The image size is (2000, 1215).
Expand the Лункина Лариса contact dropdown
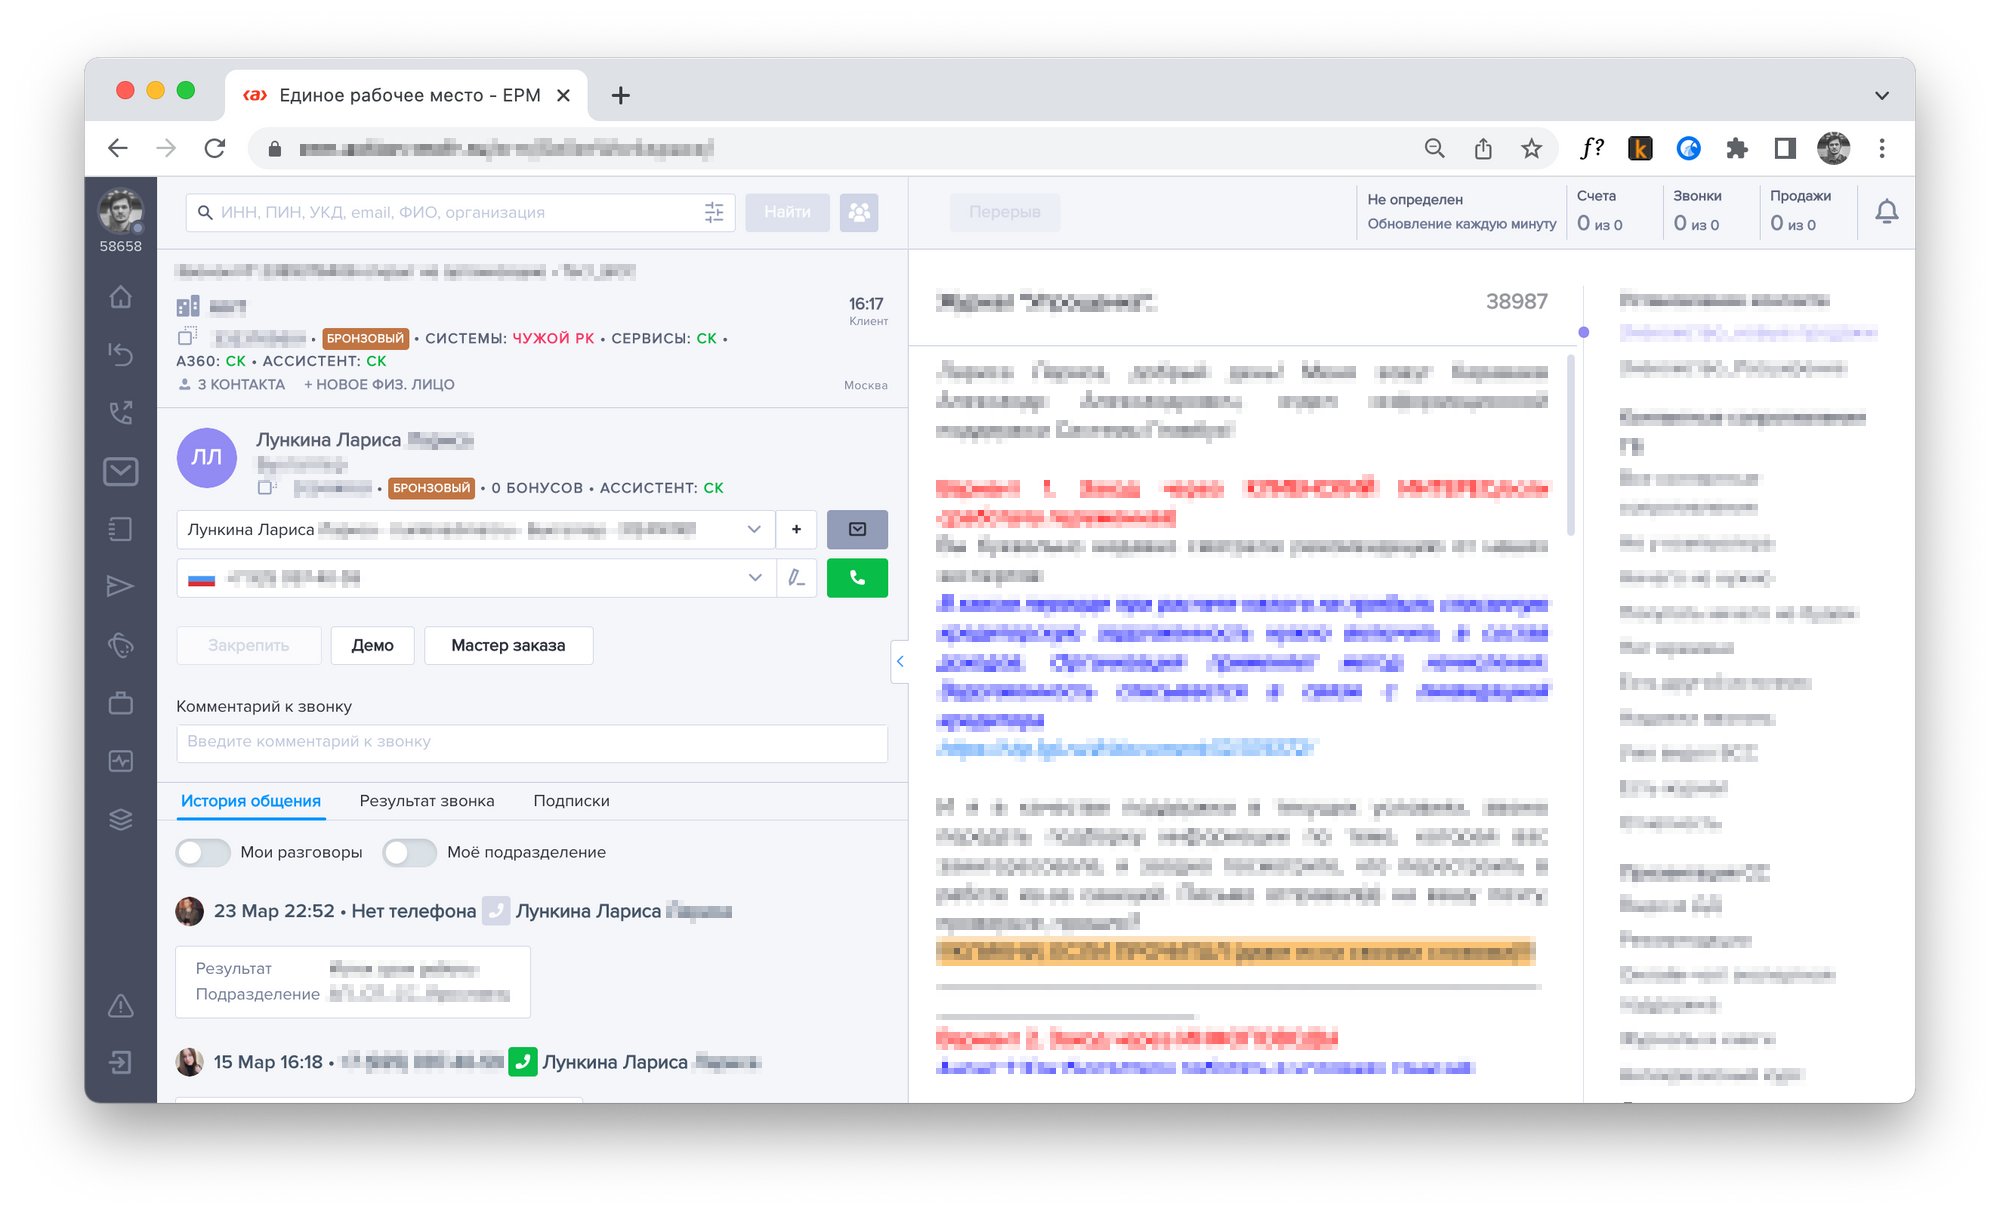coord(754,529)
